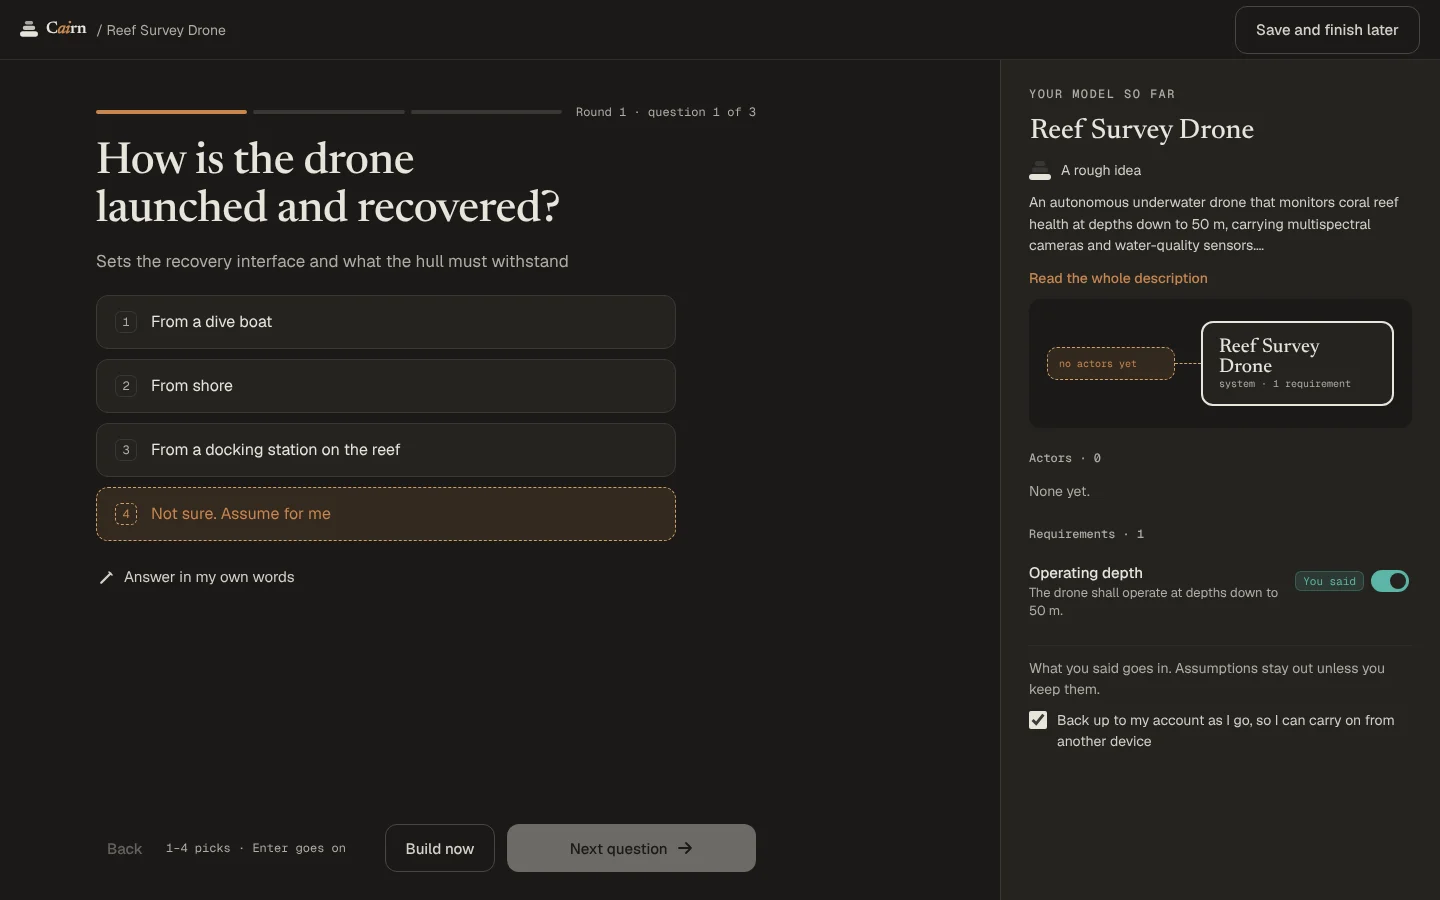
Task: Open the Reef Survey Drone breadcrumb
Action: point(166,30)
